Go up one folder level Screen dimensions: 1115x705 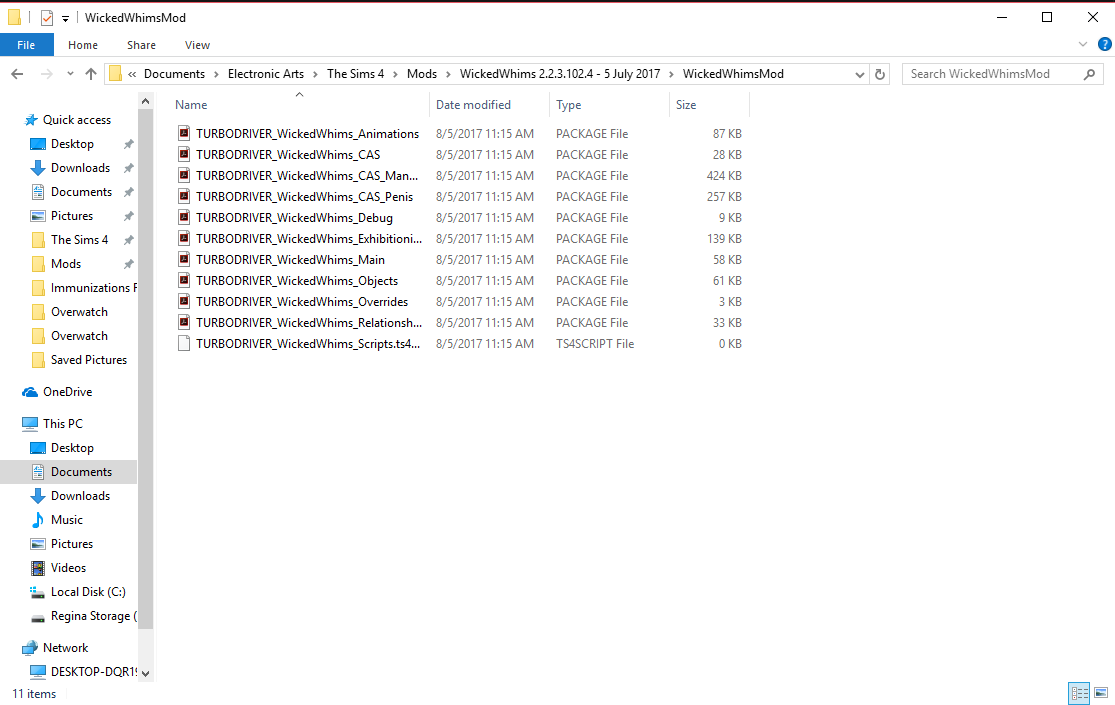pyautogui.click(x=90, y=74)
